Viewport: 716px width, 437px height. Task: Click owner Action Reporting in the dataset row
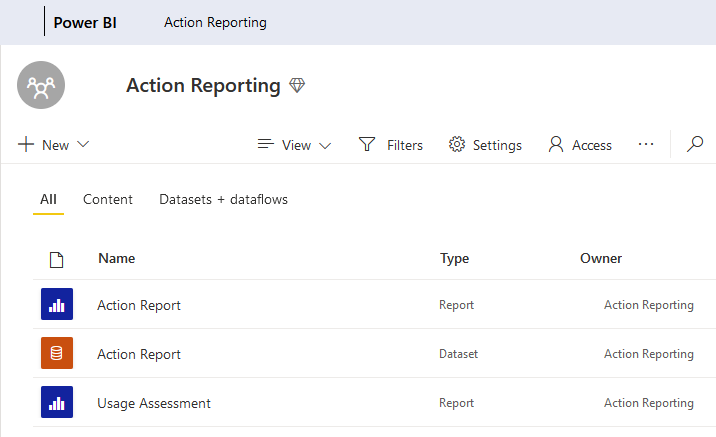pos(649,354)
